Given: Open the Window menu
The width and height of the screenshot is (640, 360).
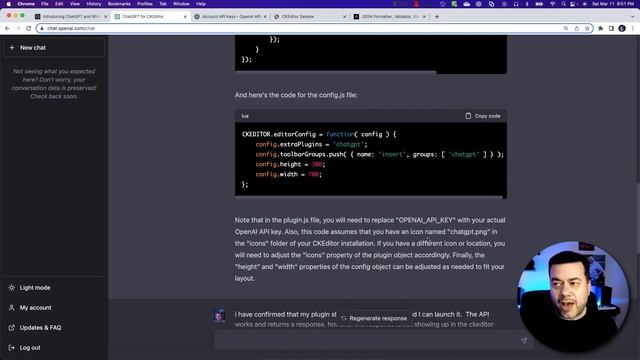Looking at the screenshot, I should [181, 4].
